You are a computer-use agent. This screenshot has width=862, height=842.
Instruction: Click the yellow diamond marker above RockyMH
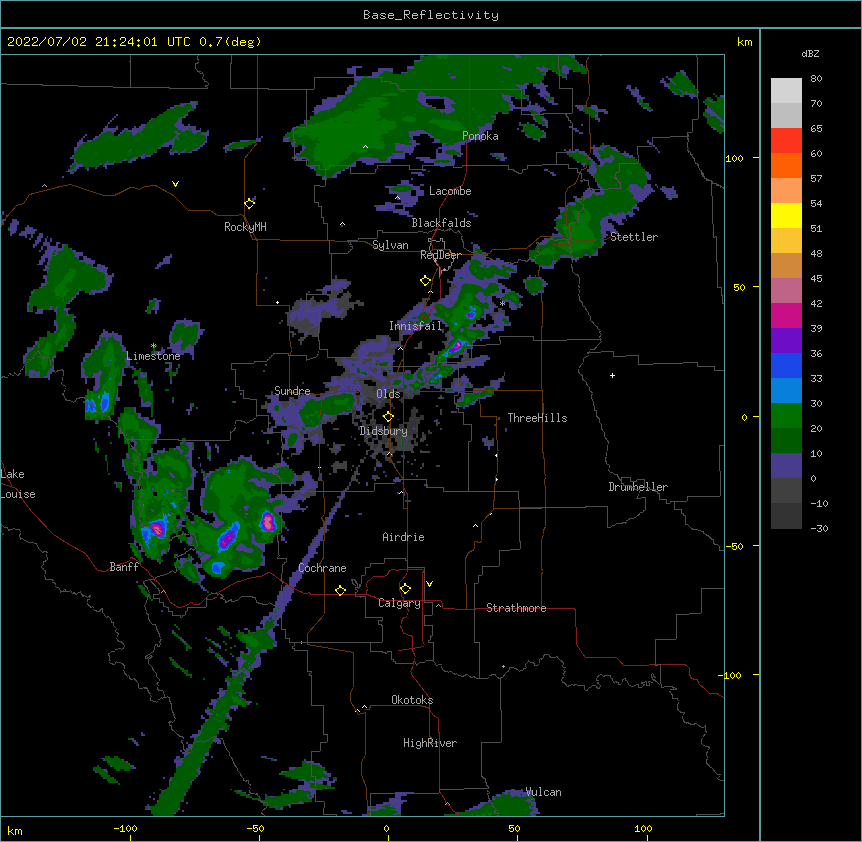tap(250, 204)
